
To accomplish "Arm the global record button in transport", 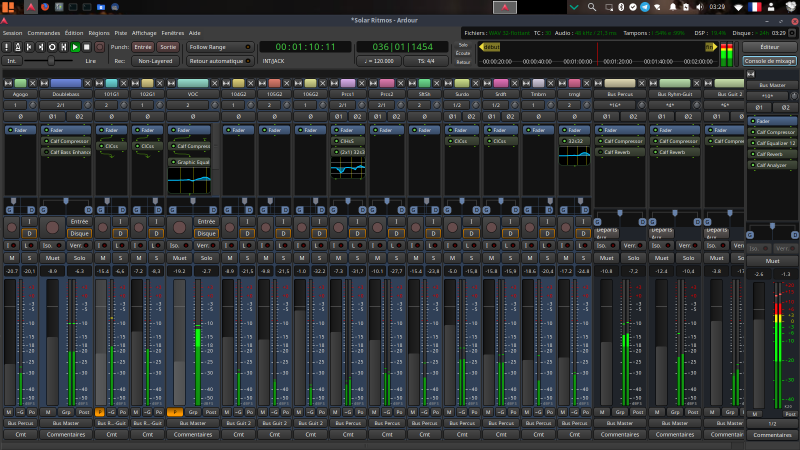I will [98, 47].
